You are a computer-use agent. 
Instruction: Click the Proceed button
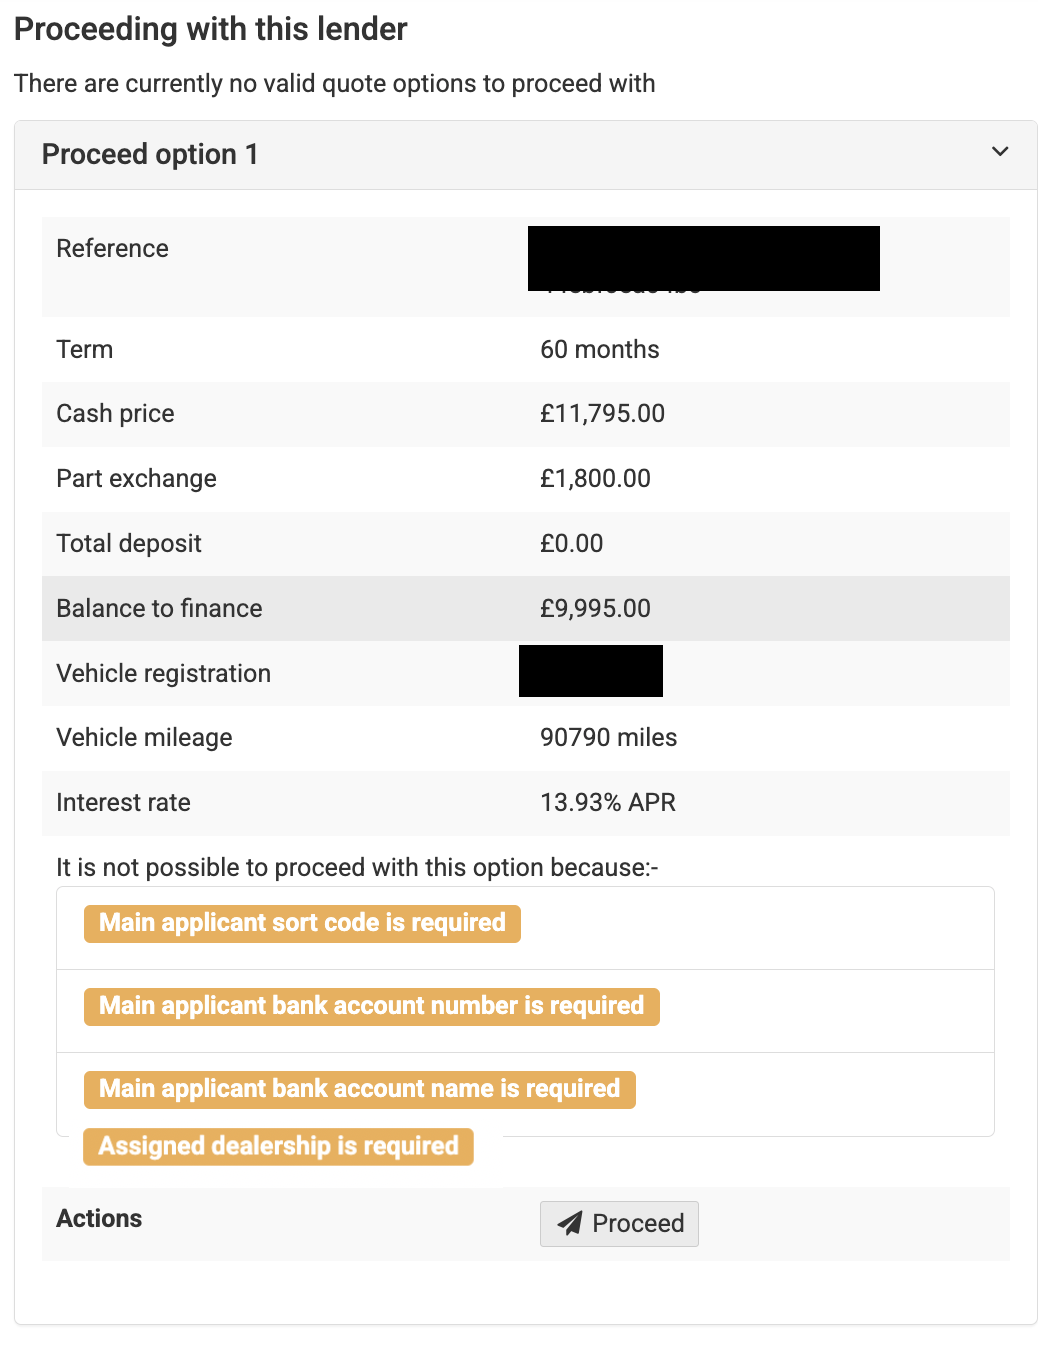(x=619, y=1223)
